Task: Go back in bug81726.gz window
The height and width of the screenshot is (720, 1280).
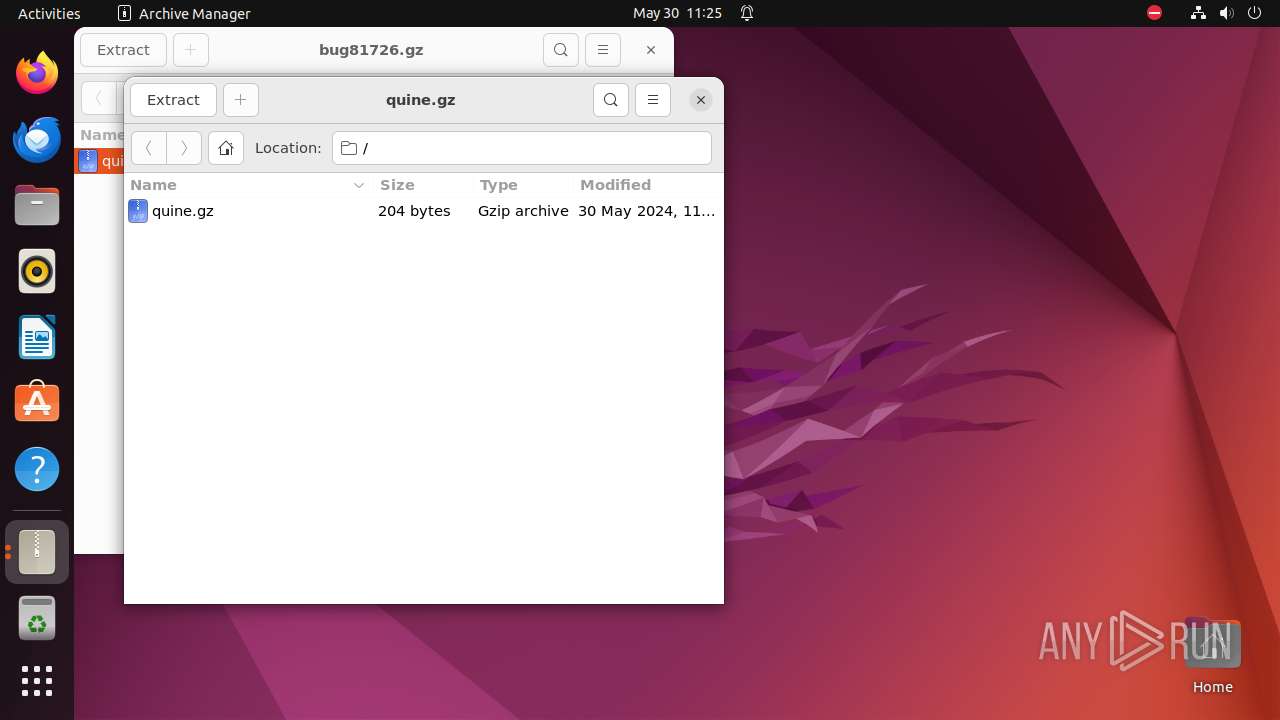Action: [x=99, y=98]
